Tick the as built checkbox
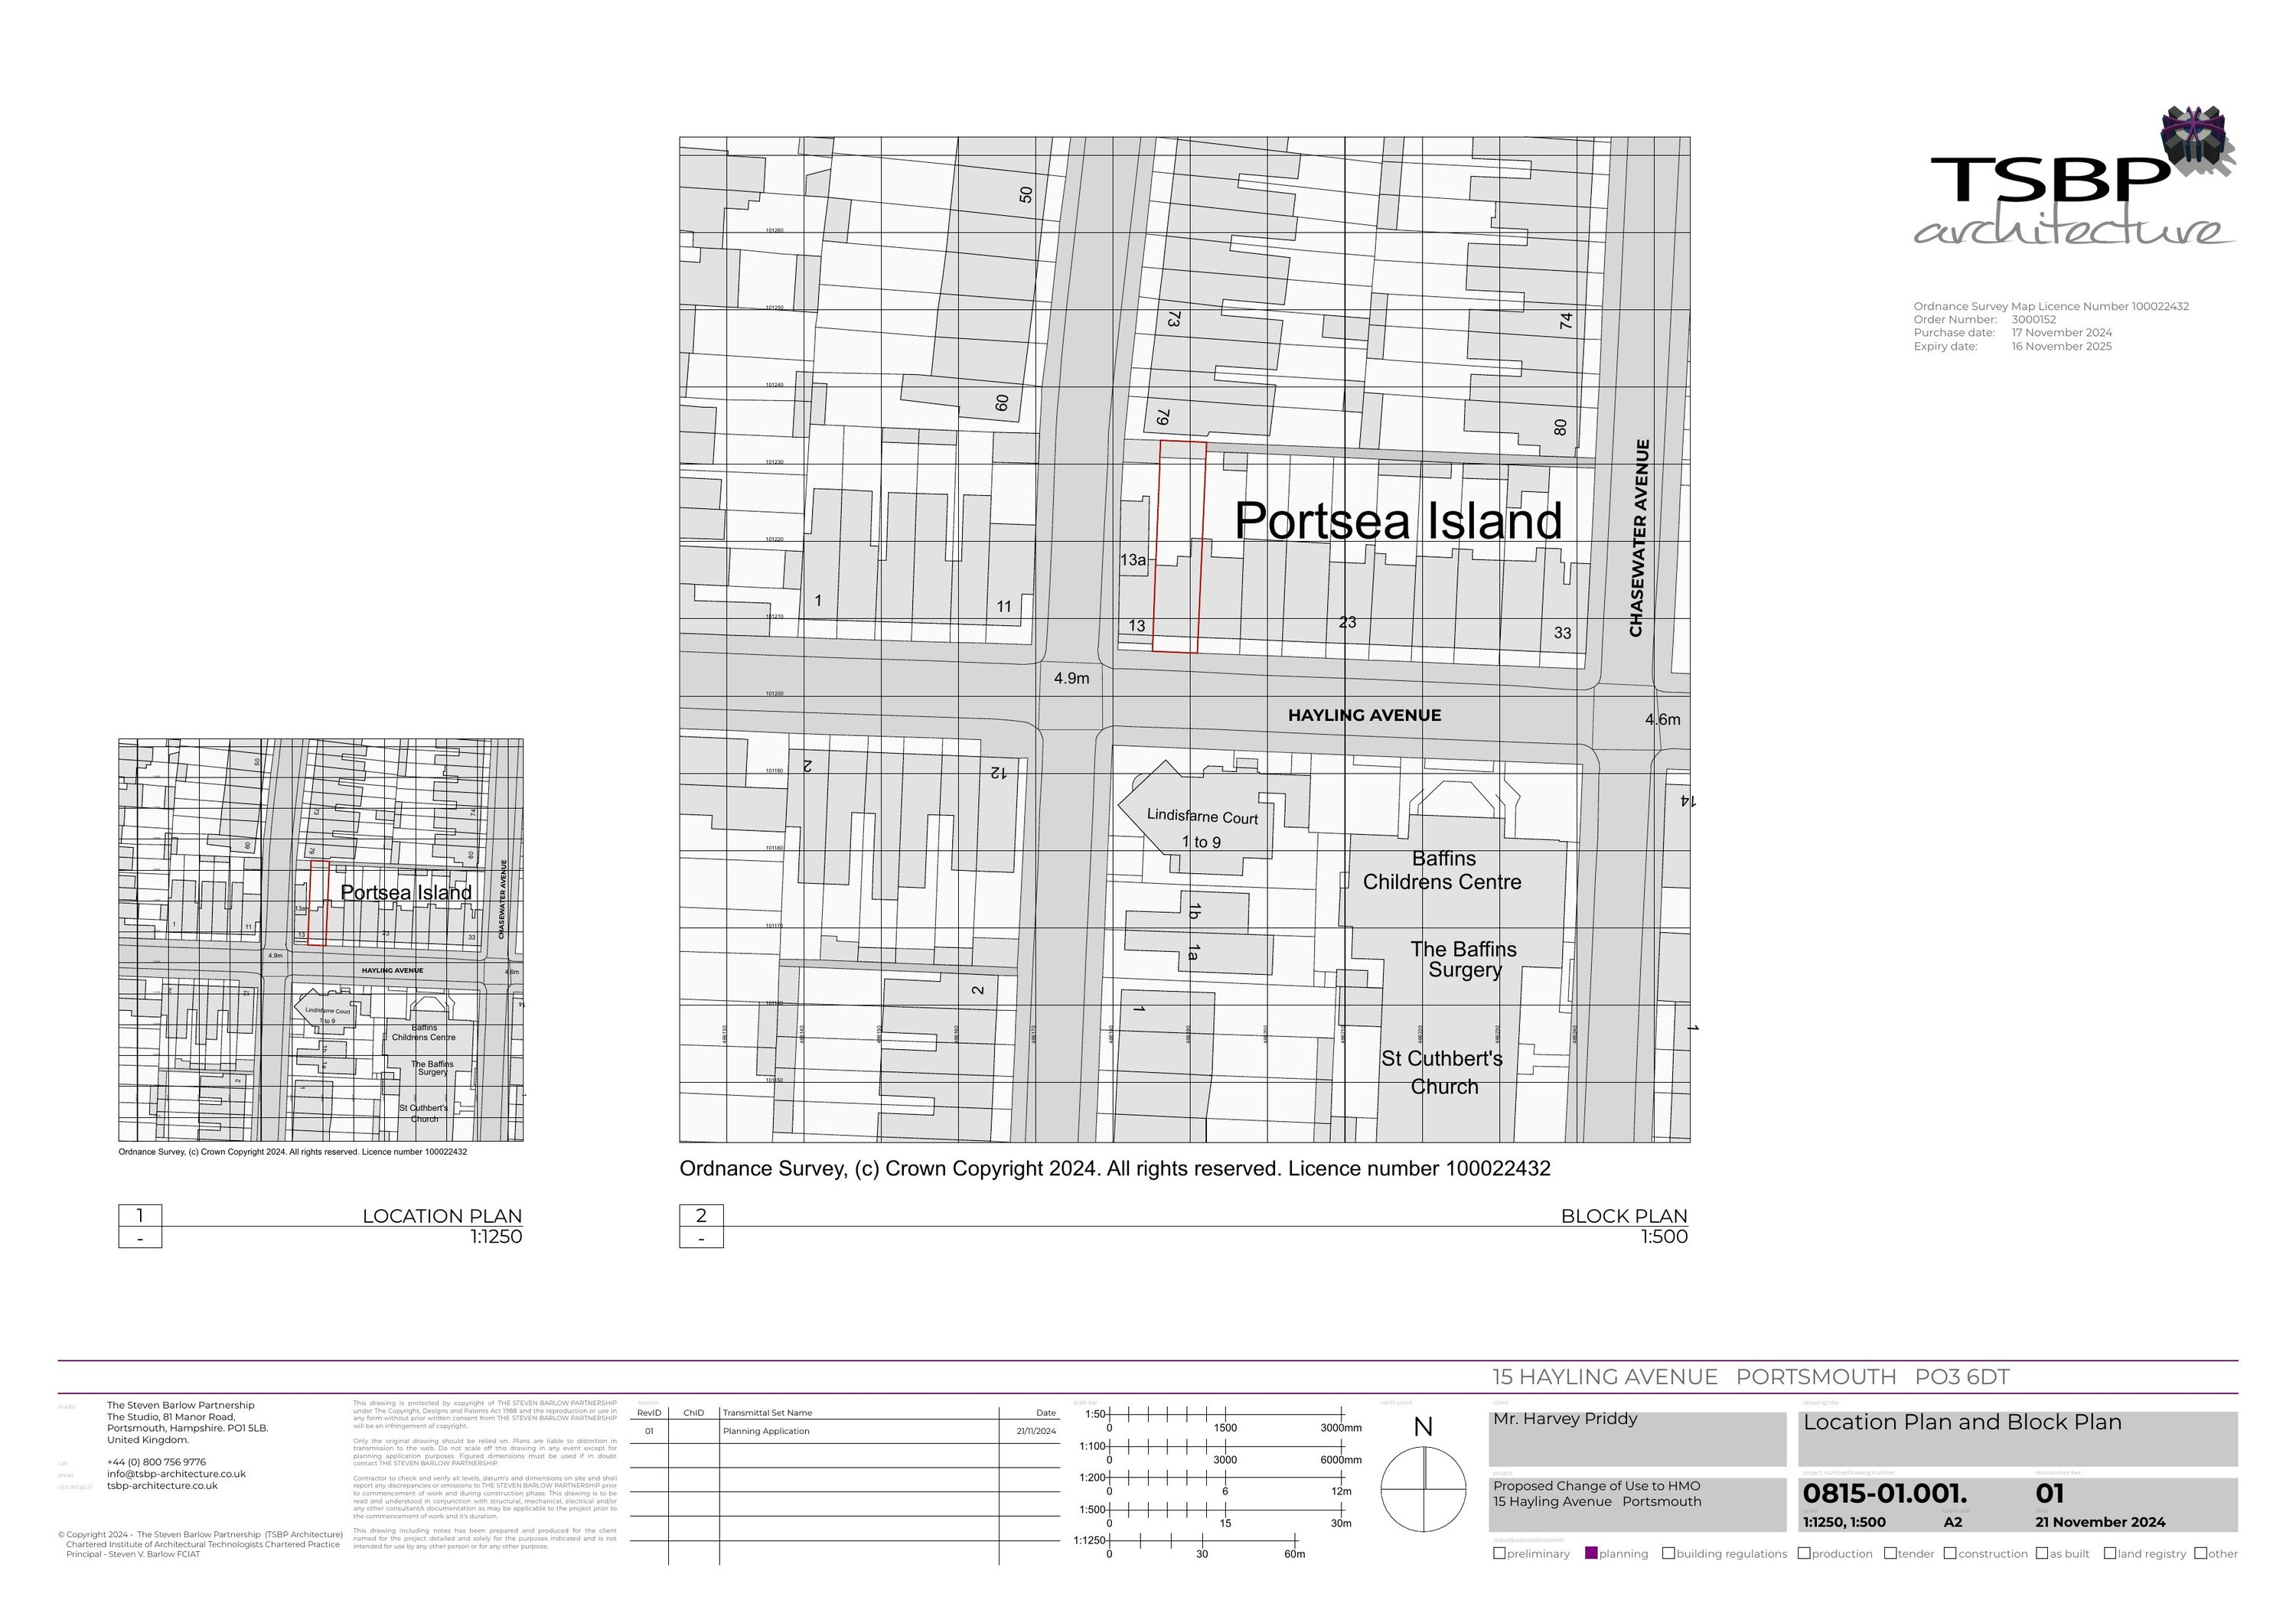The height and width of the screenshot is (1623, 2296). [x=2042, y=1553]
